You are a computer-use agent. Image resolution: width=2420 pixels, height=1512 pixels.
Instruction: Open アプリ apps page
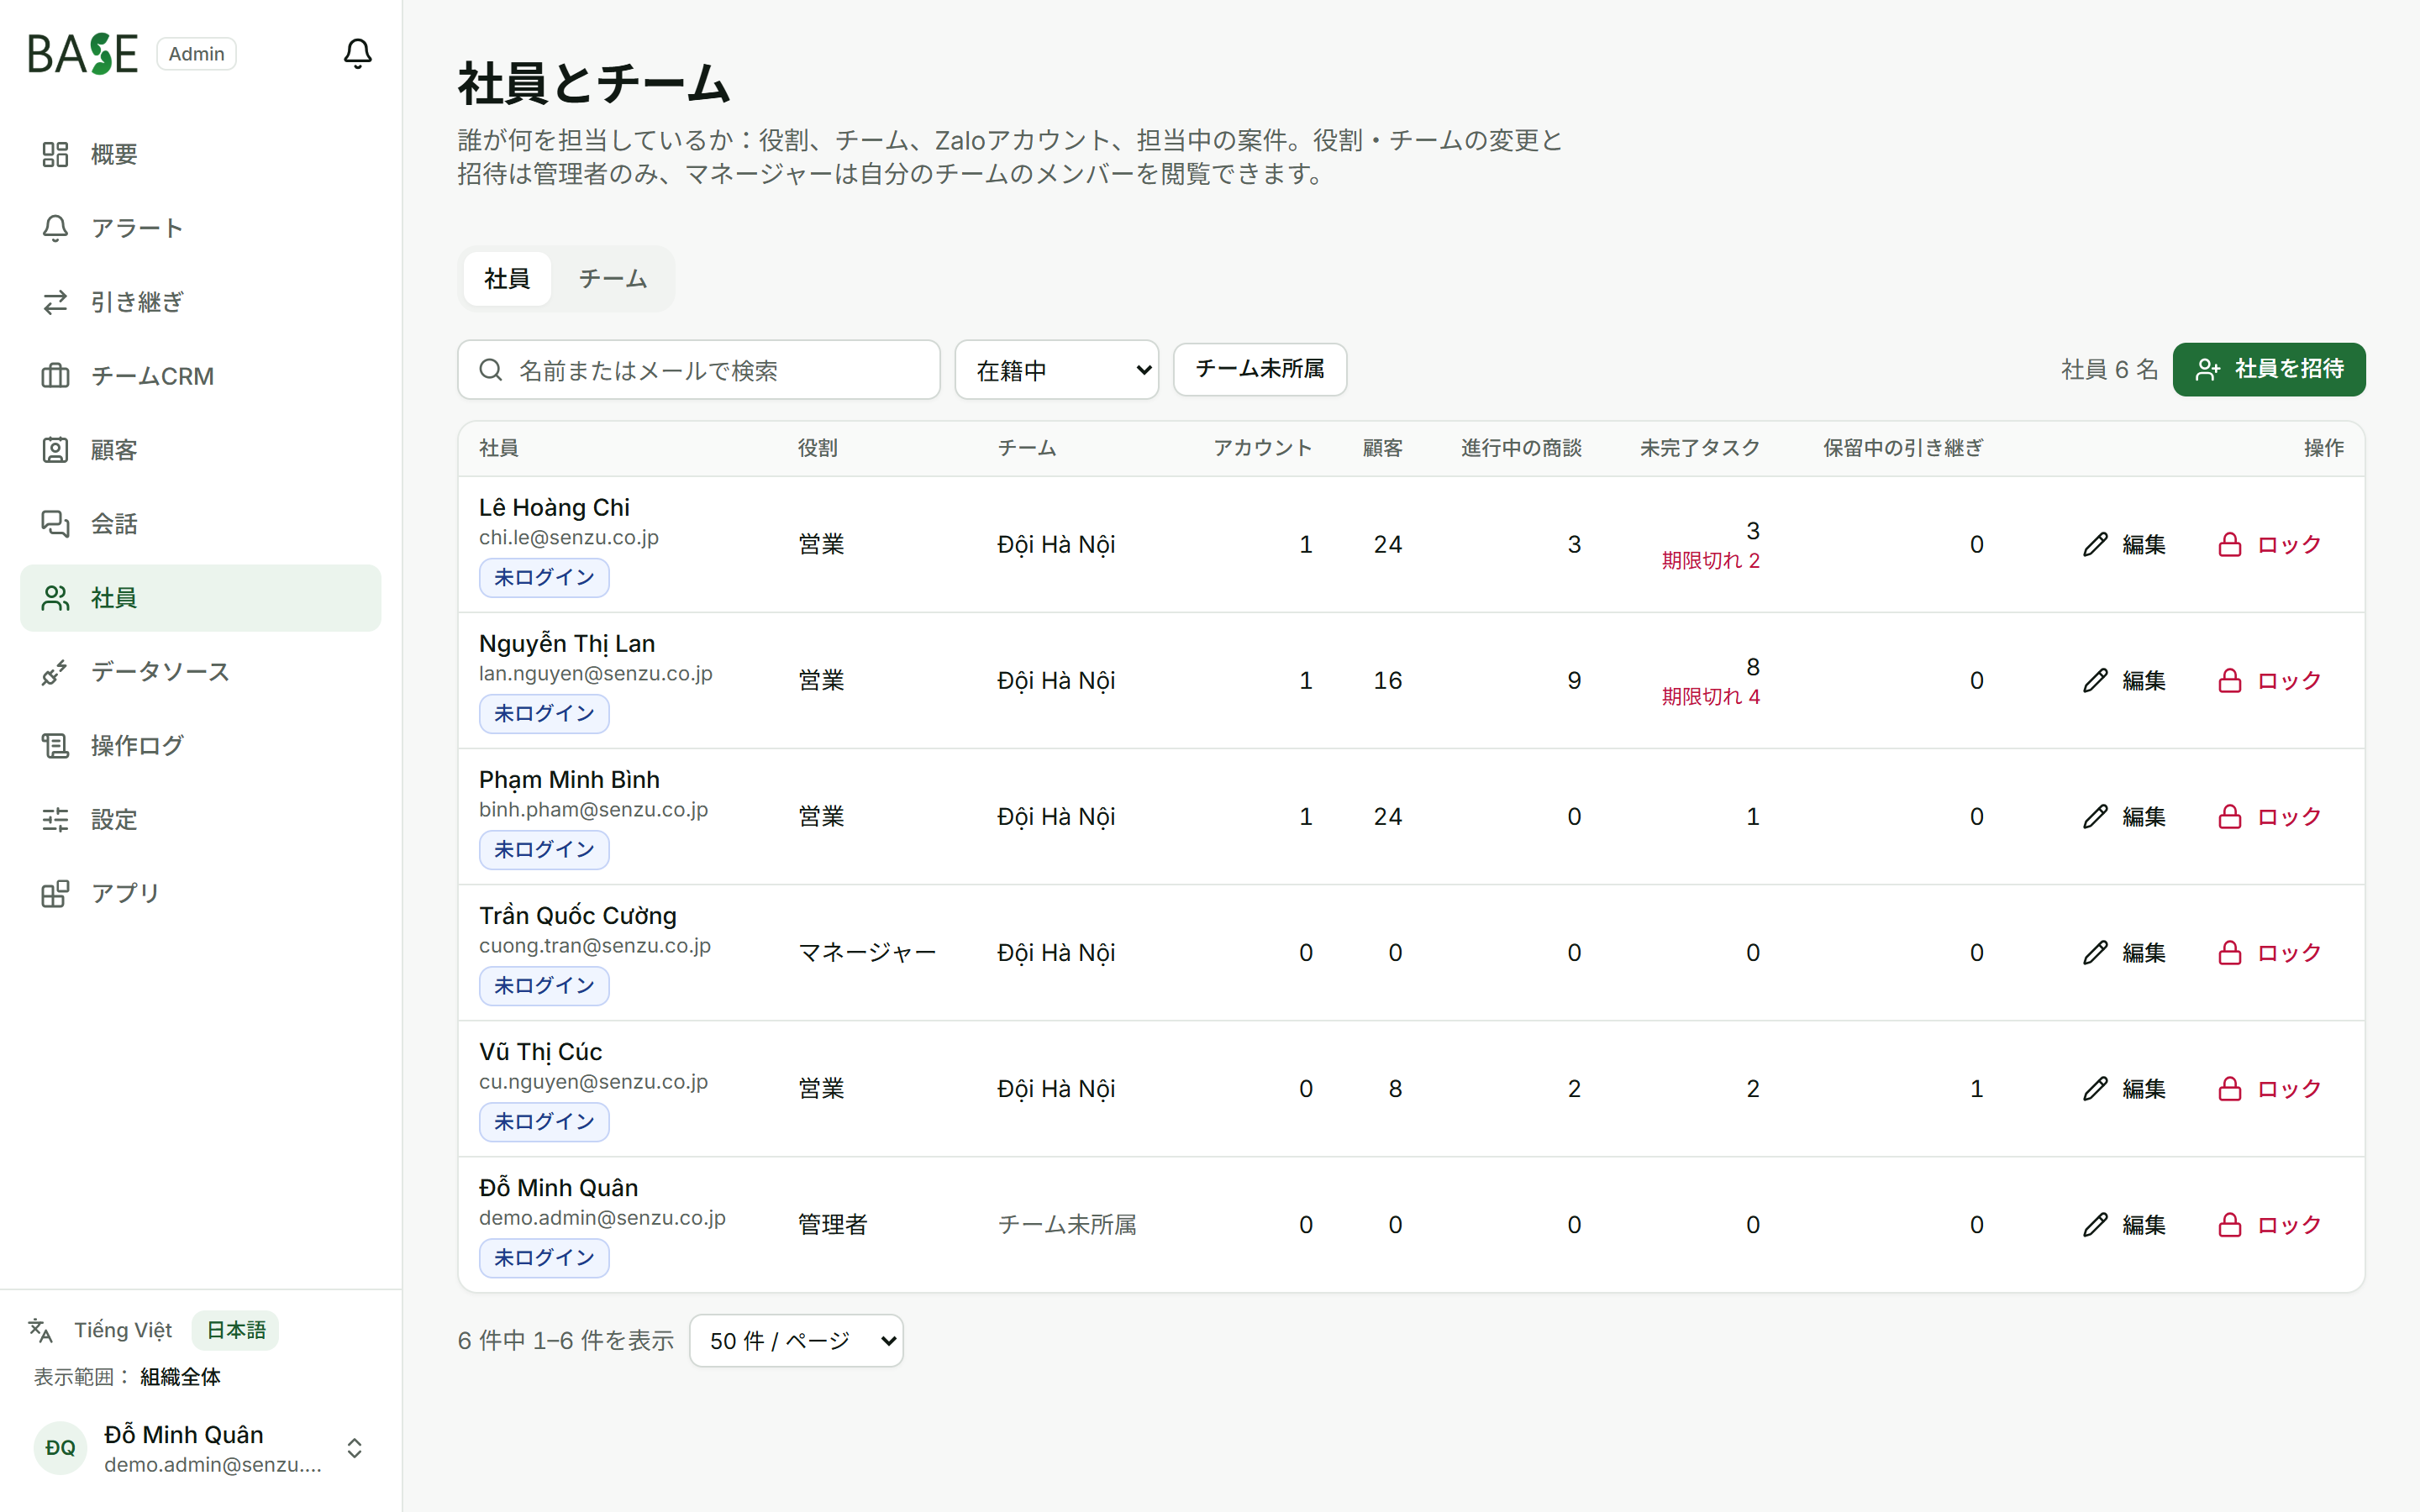click(200, 893)
